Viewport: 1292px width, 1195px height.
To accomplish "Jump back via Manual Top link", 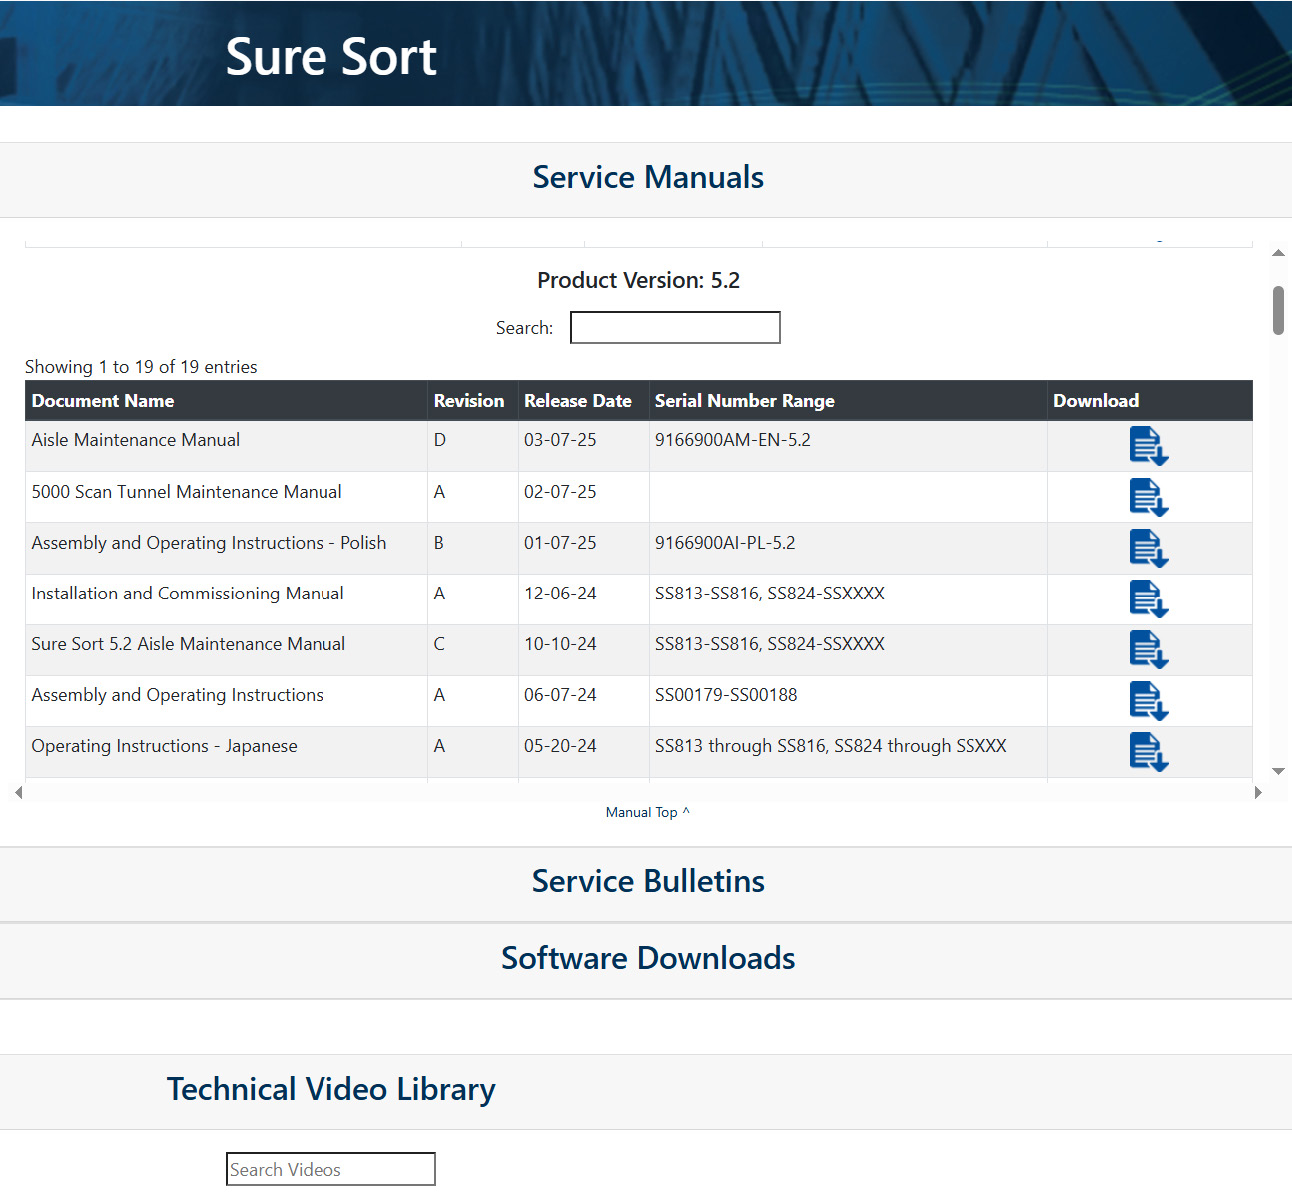I will 647,812.
